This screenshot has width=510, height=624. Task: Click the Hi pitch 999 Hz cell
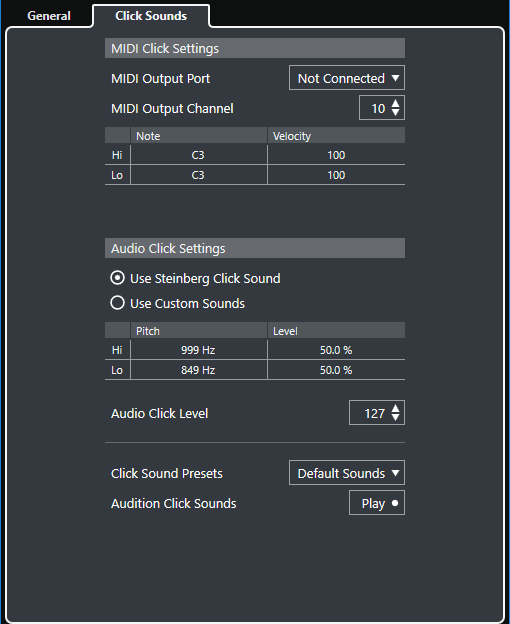[199, 350]
